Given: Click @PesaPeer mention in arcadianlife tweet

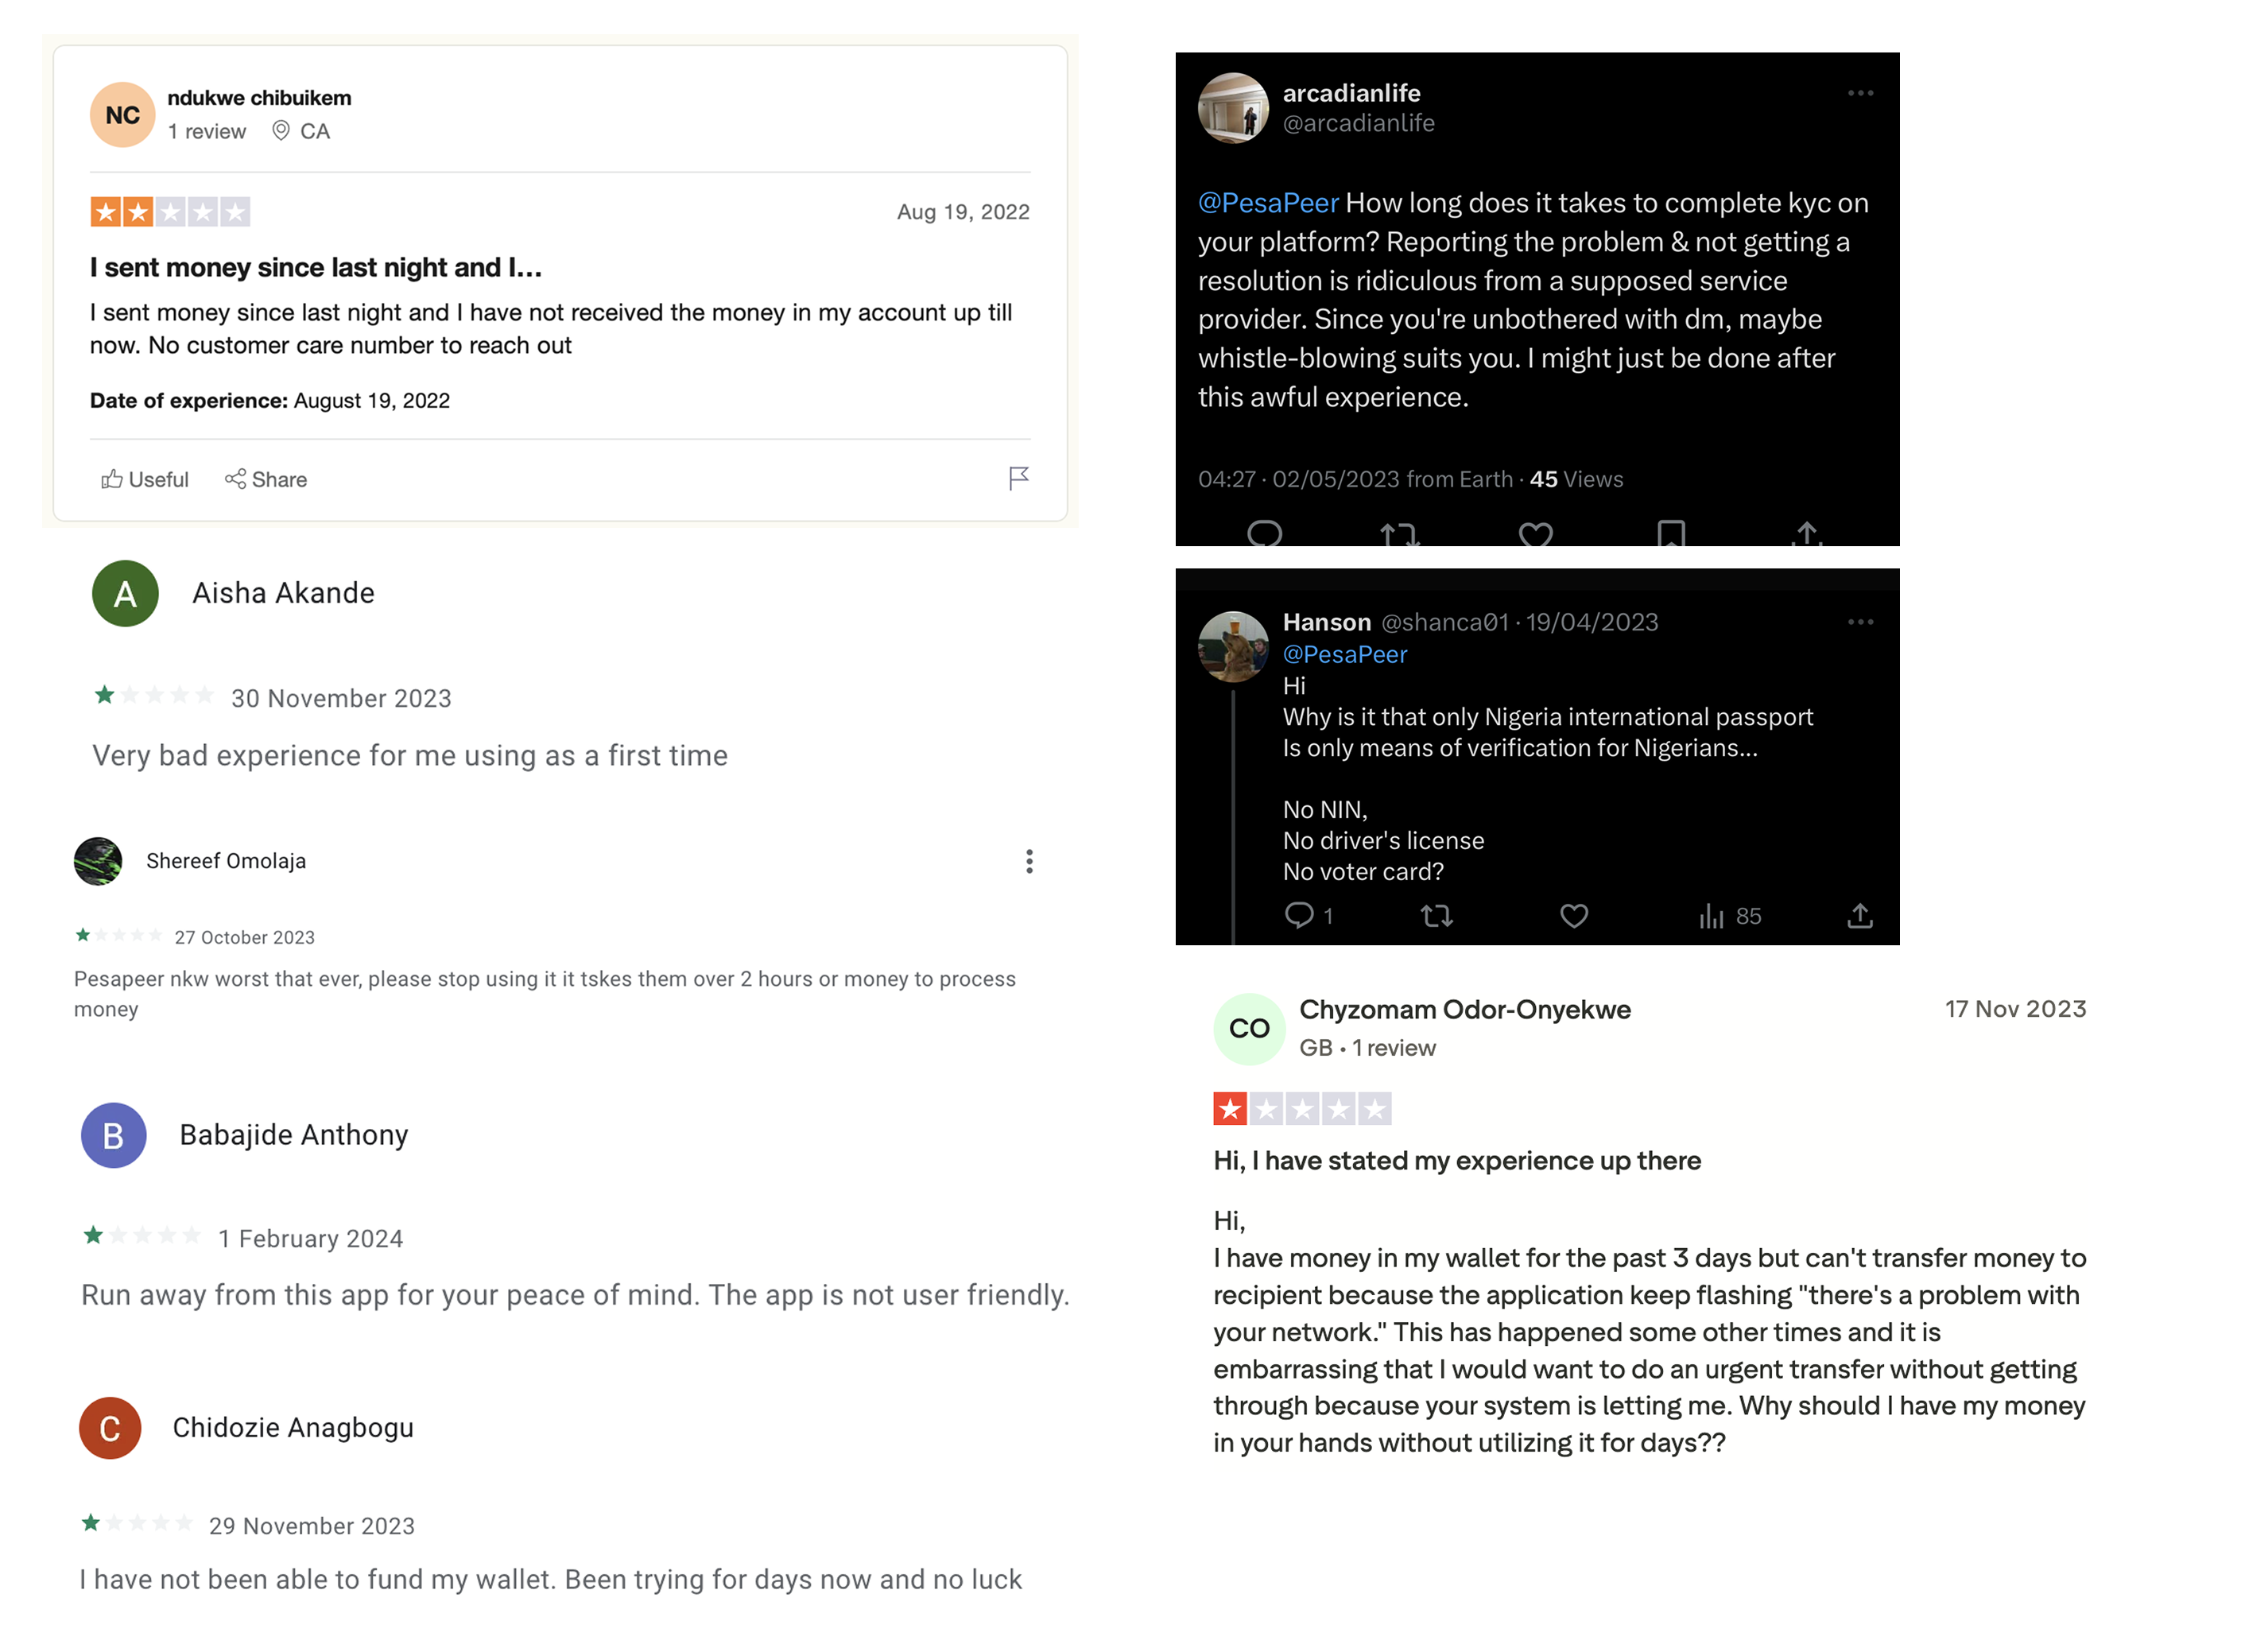Looking at the screenshot, I should tap(1267, 203).
